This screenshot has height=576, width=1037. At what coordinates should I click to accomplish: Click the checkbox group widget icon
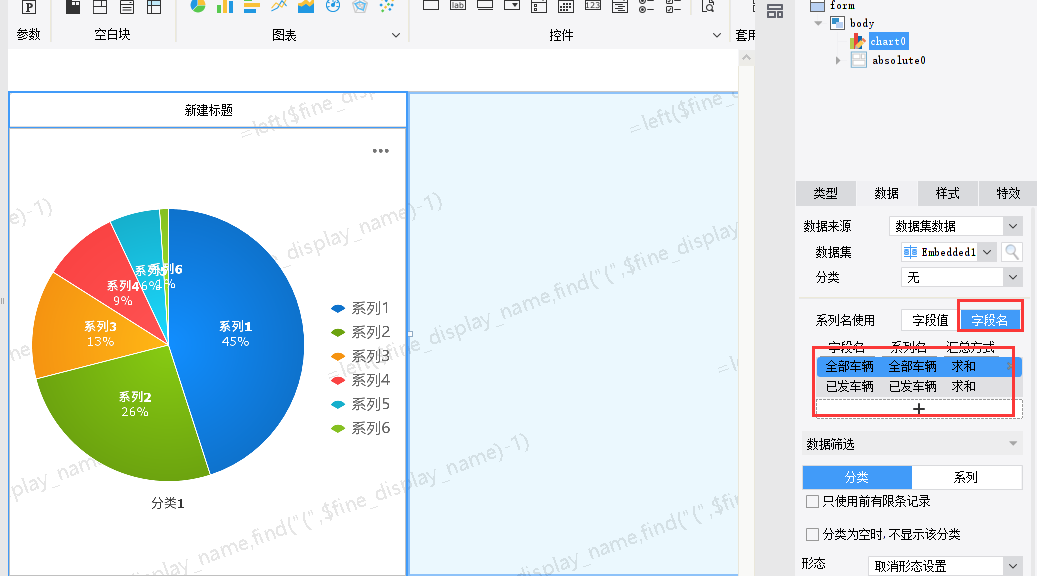[x=673, y=7]
